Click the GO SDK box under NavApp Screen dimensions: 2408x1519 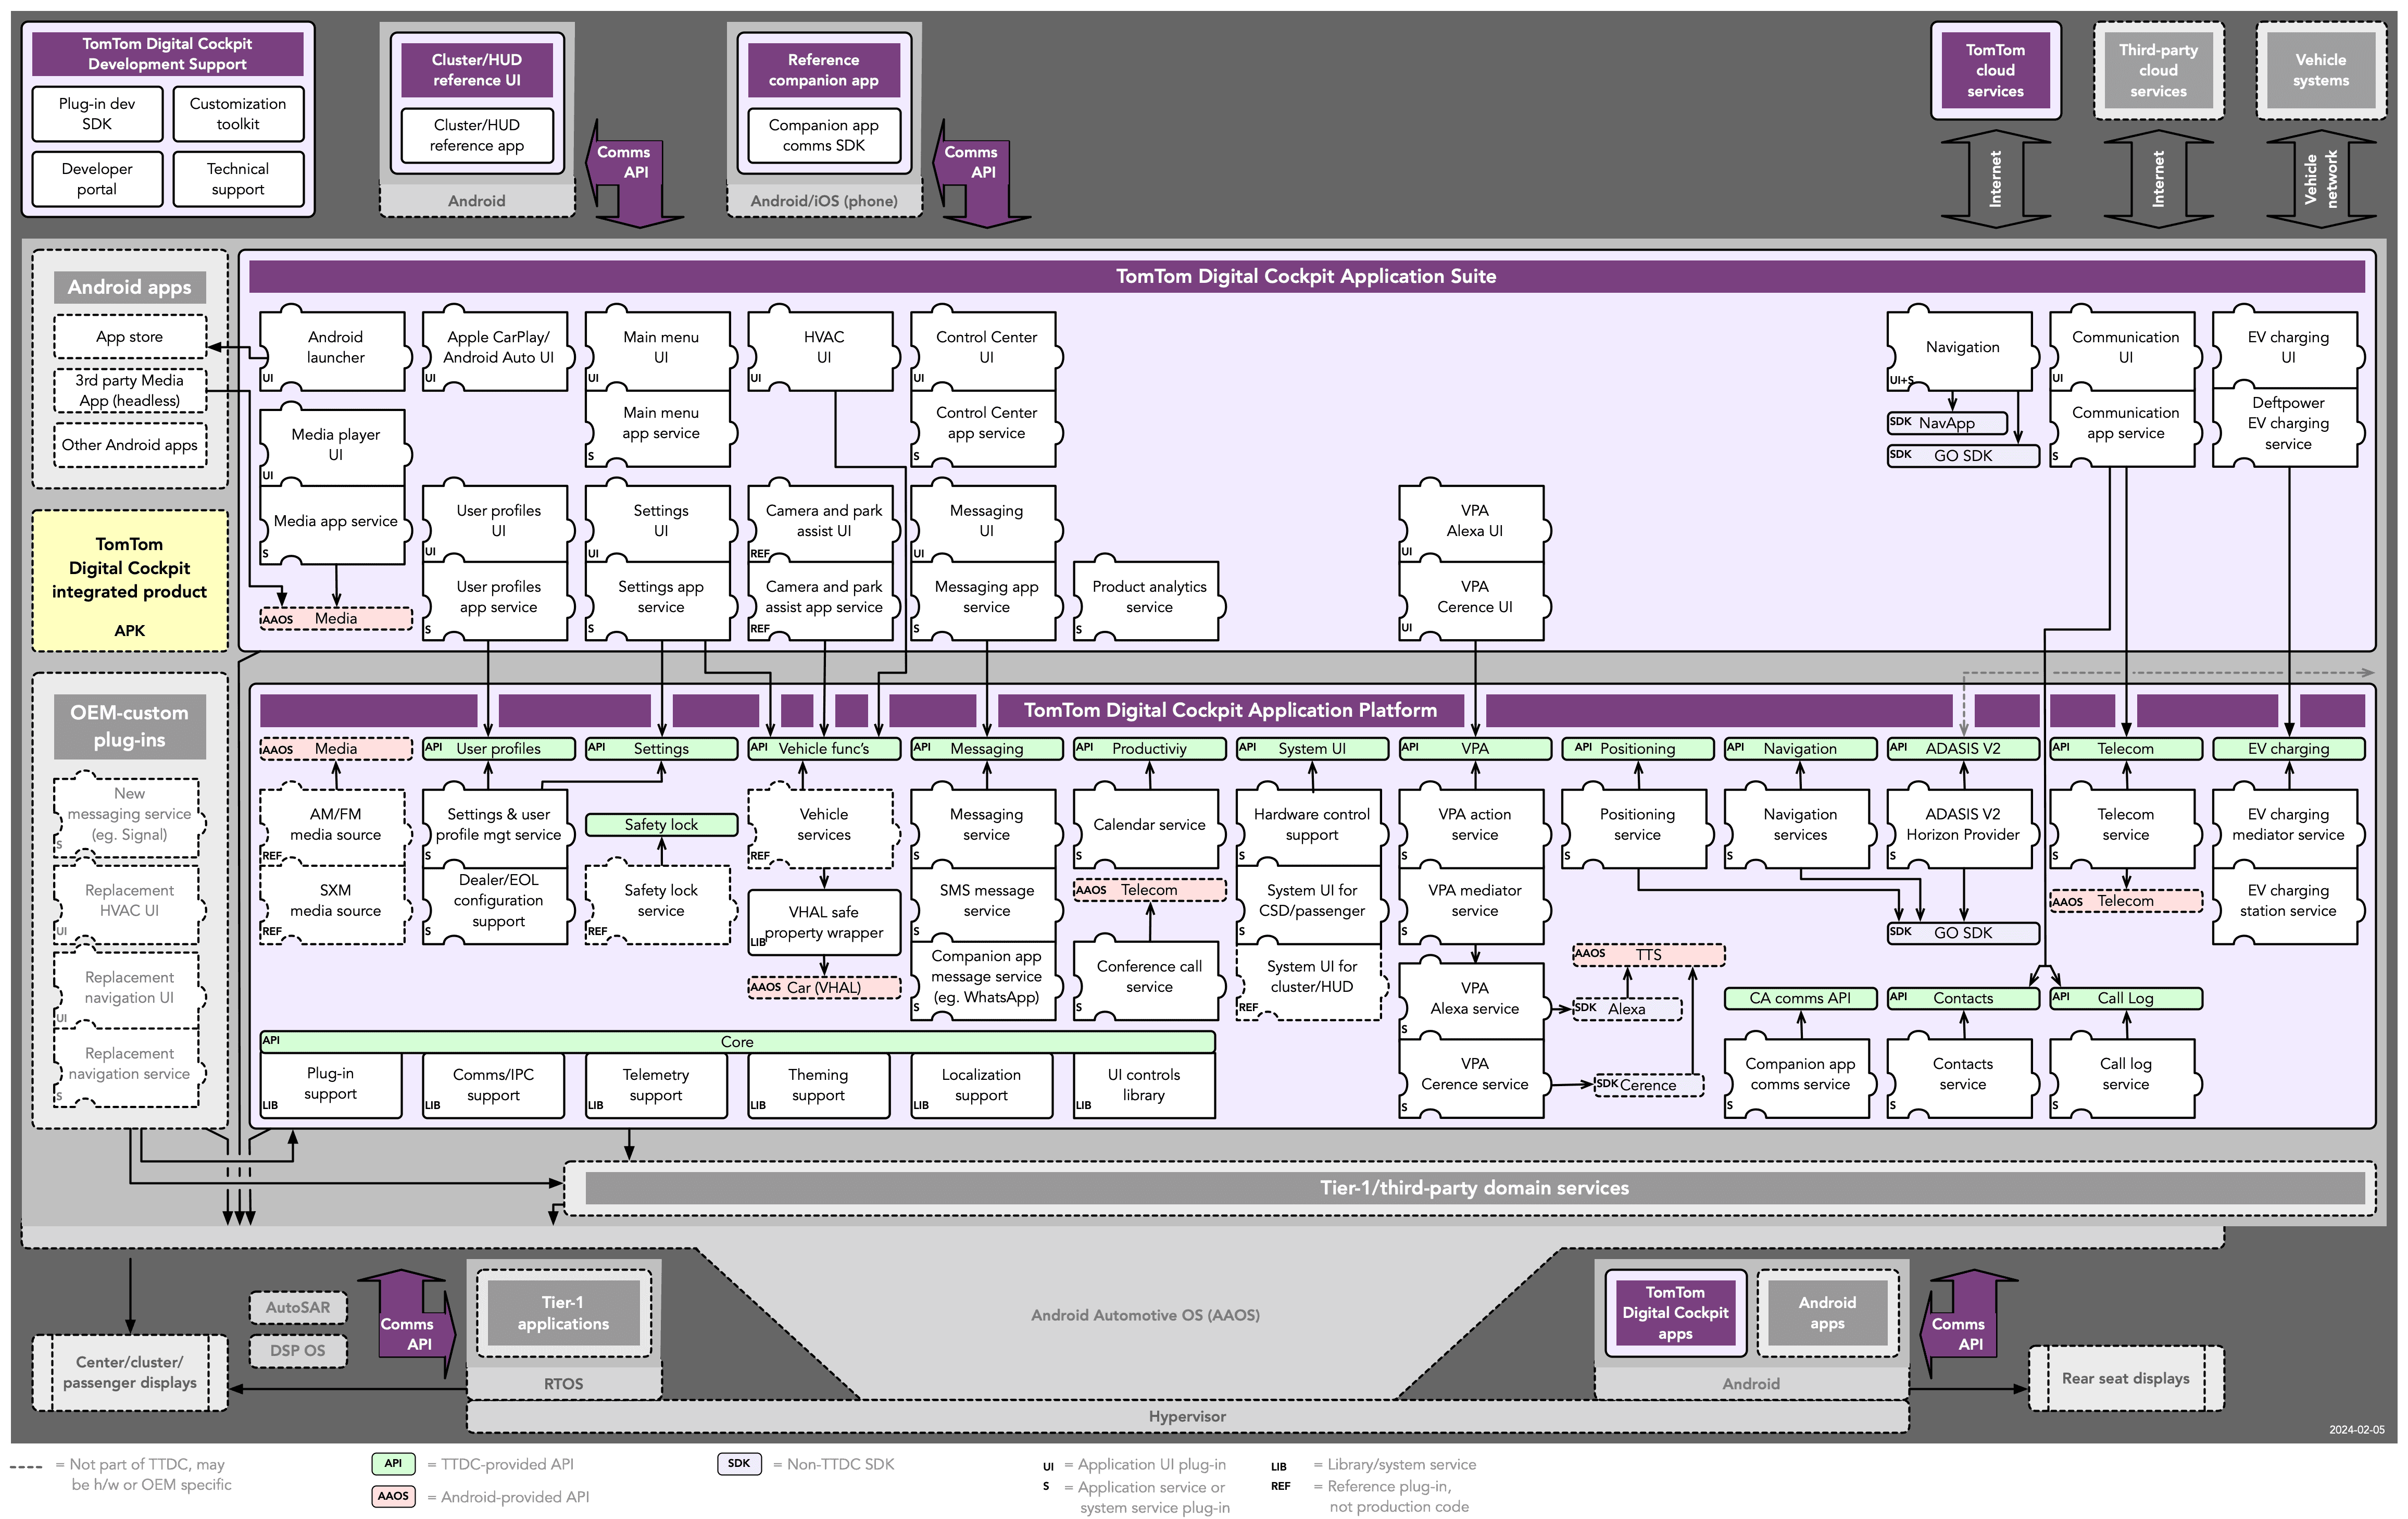(x=1962, y=455)
